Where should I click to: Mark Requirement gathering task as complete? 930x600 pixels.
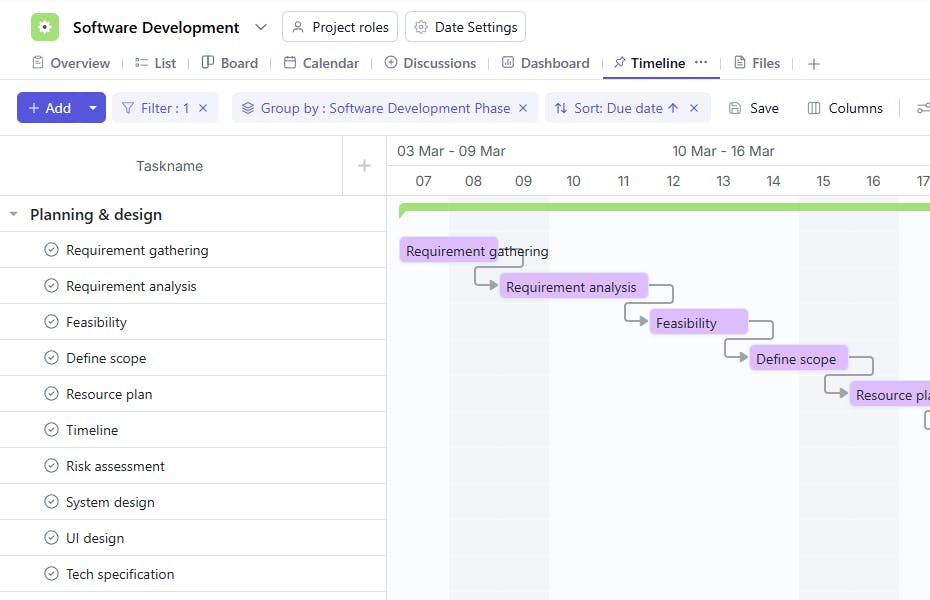coord(52,250)
